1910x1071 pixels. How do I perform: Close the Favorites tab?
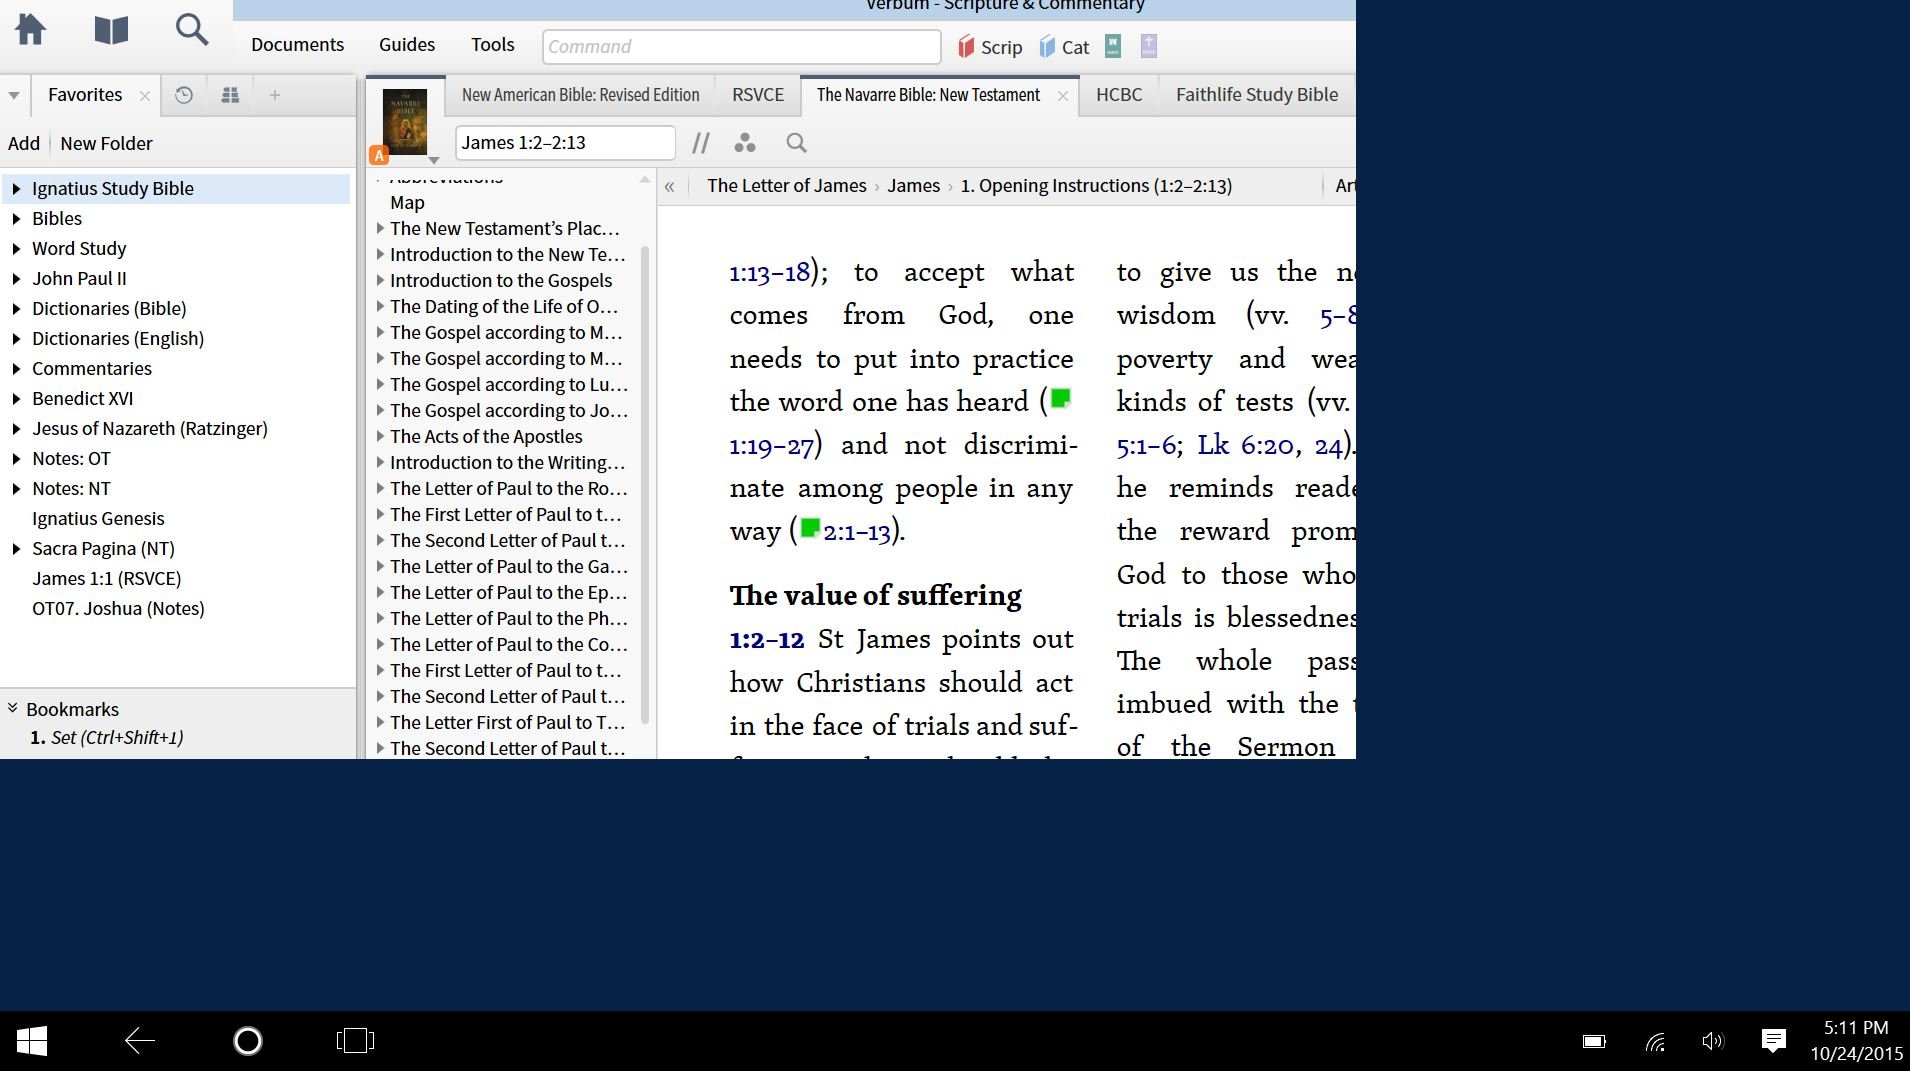click(x=145, y=96)
